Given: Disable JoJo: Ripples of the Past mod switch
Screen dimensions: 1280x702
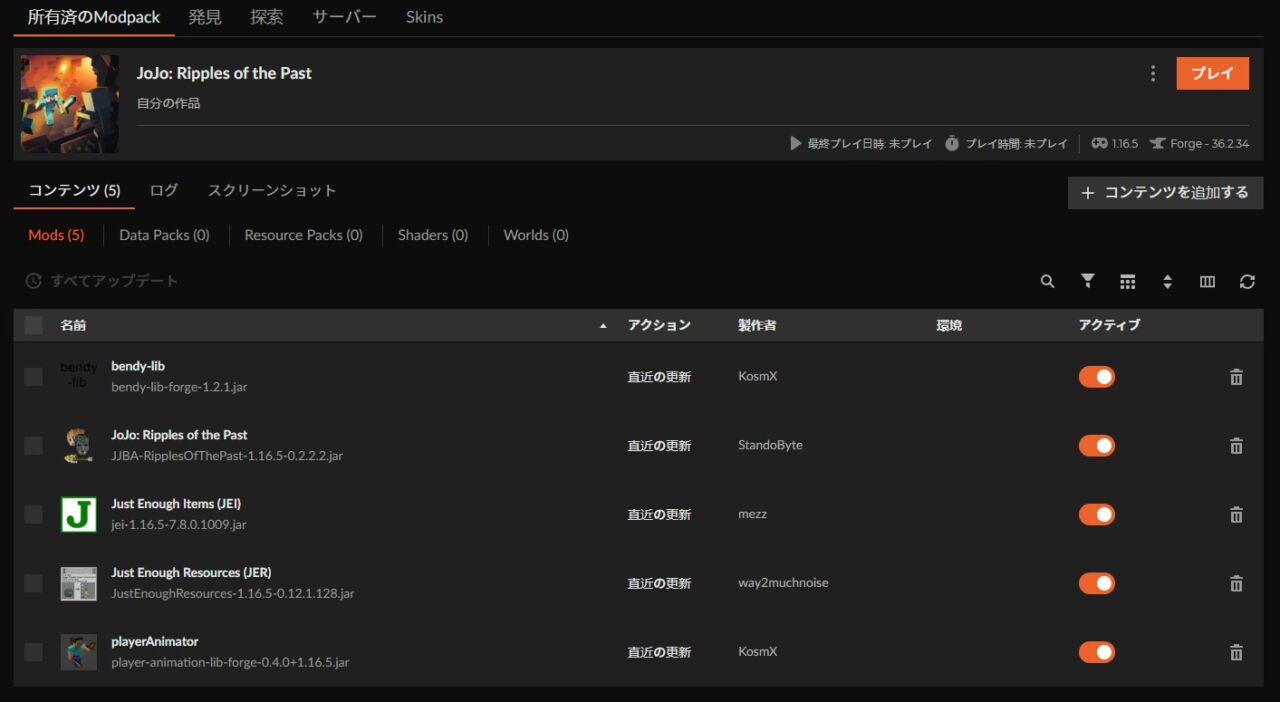Looking at the screenshot, I should [x=1097, y=446].
